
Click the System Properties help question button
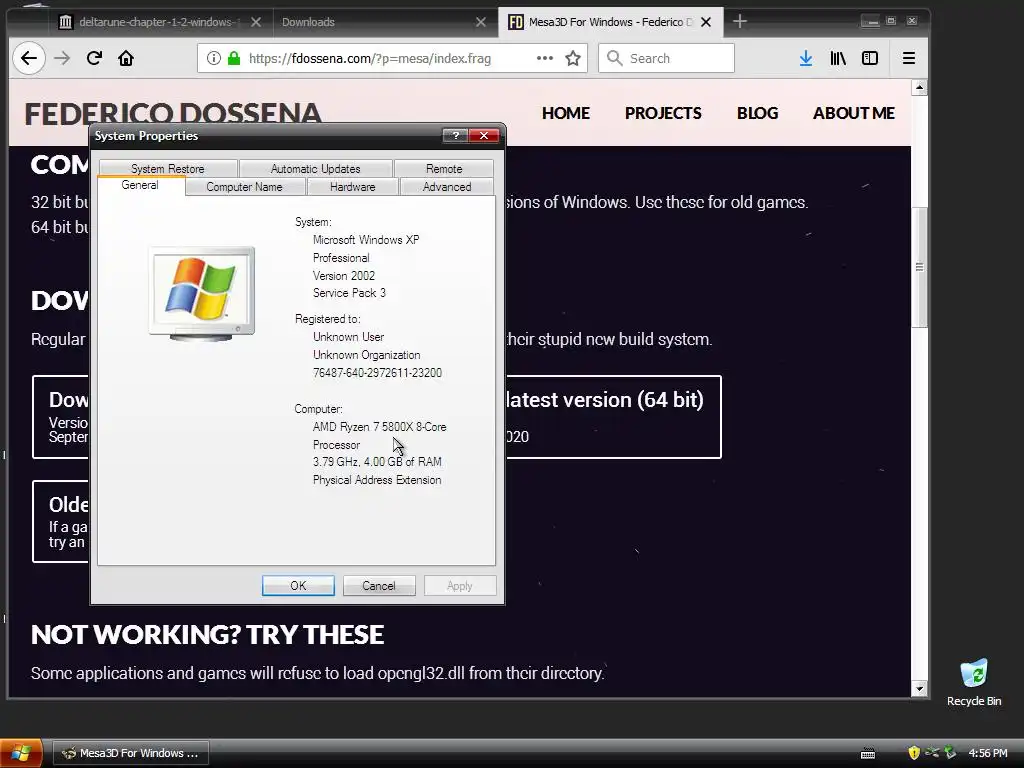click(x=455, y=135)
